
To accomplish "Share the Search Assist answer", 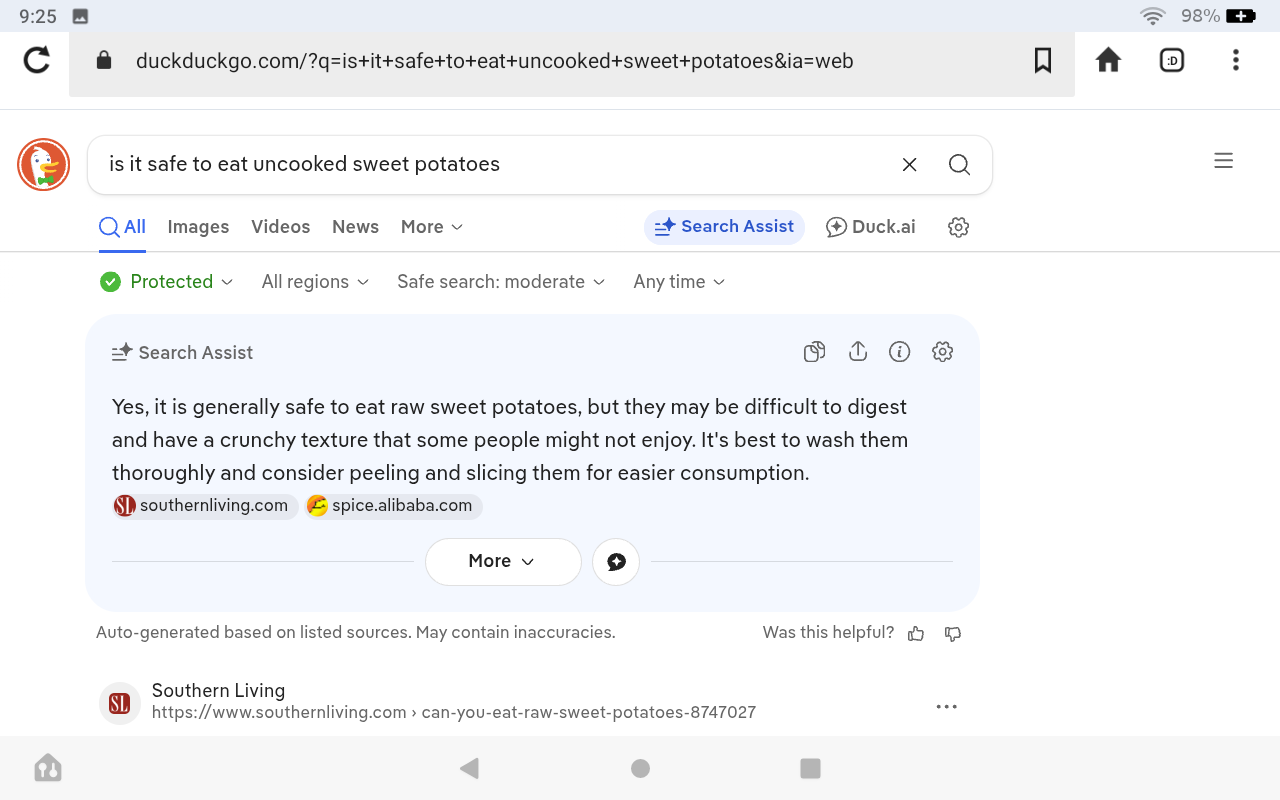I will [857, 352].
